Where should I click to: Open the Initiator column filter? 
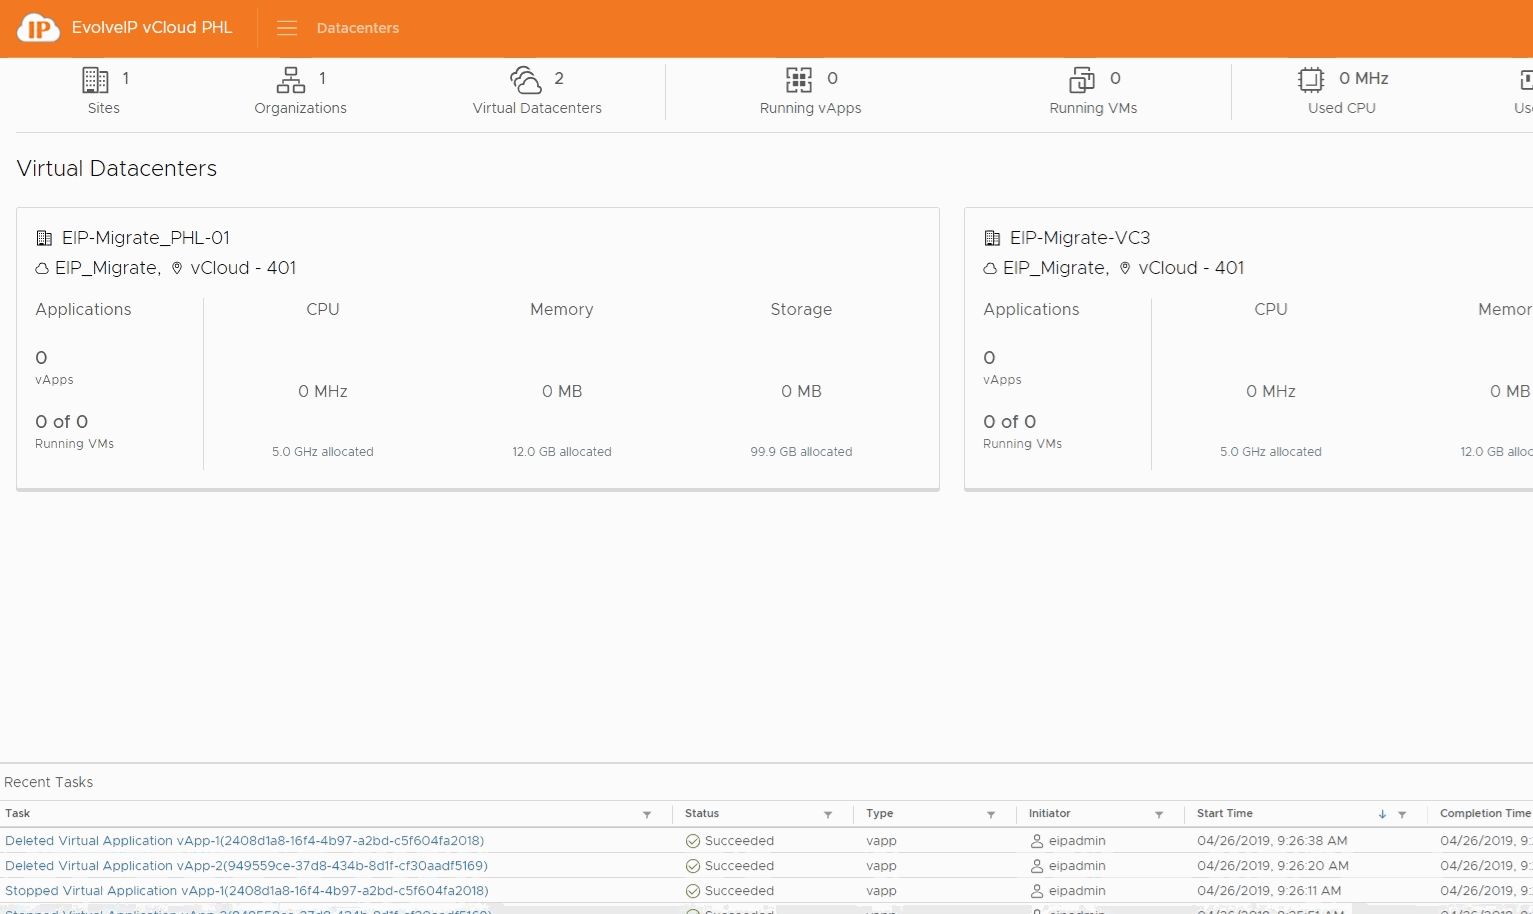(1159, 815)
